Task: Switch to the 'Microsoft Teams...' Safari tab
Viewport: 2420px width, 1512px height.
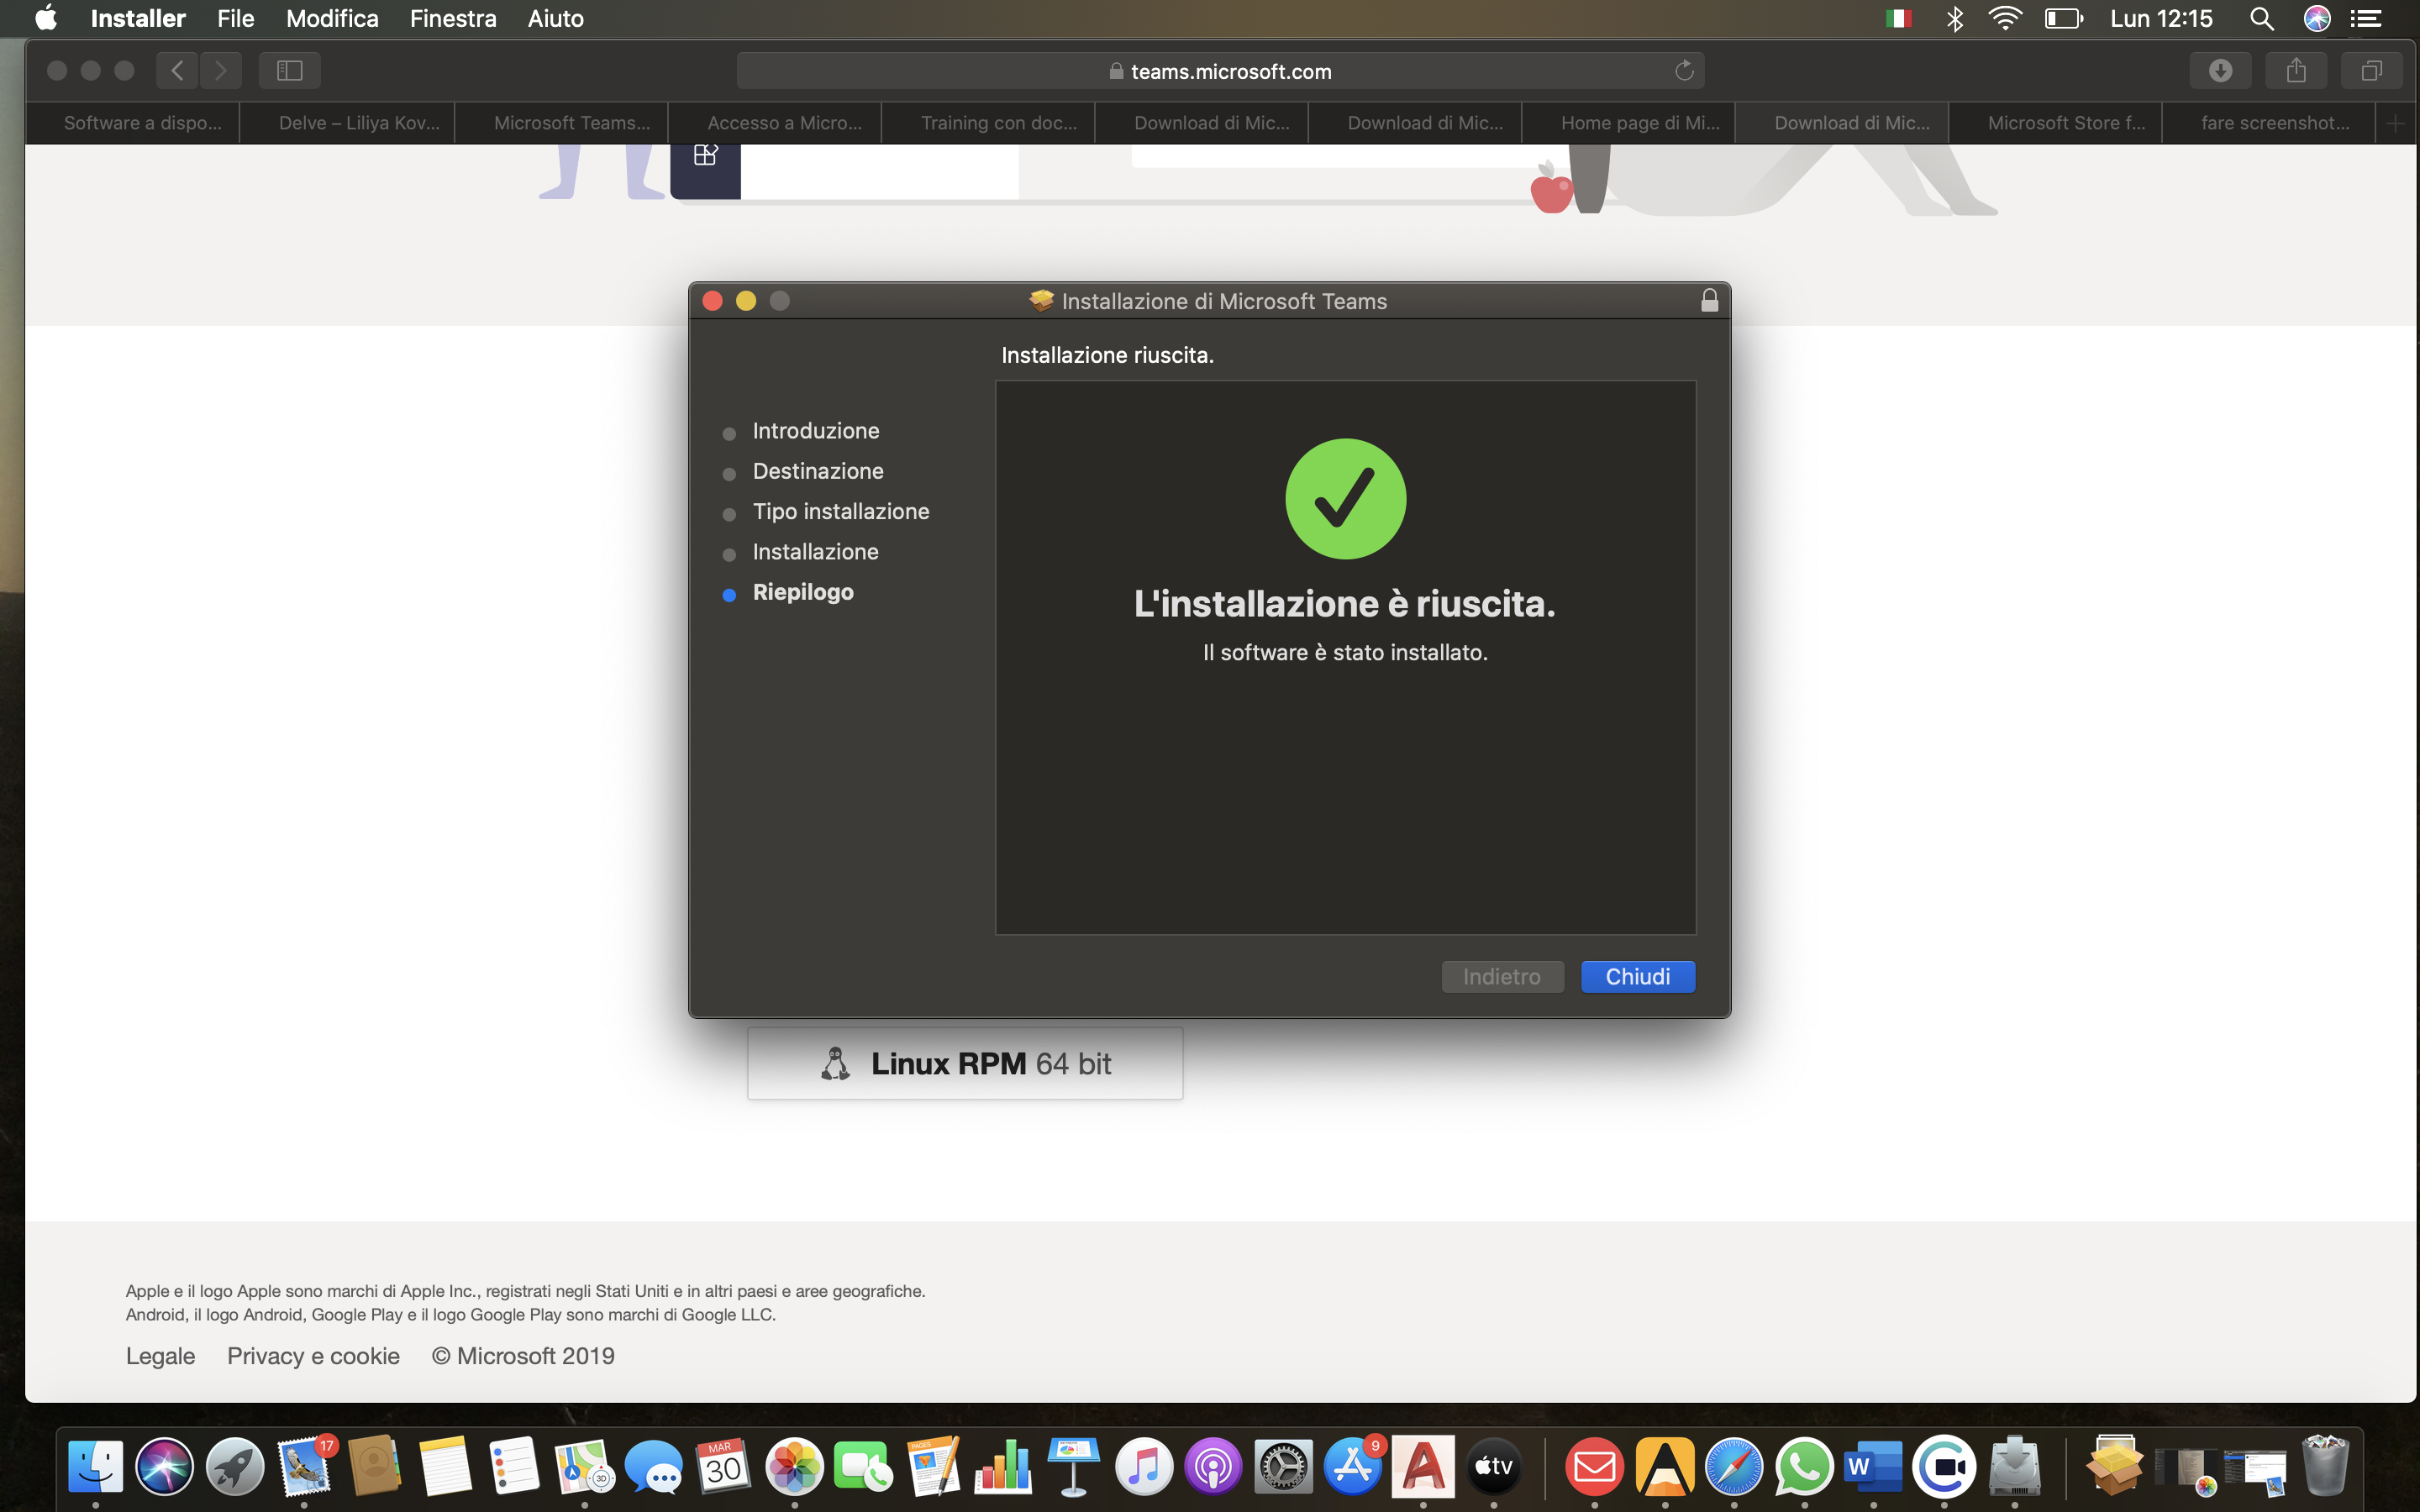Action: 561,123
